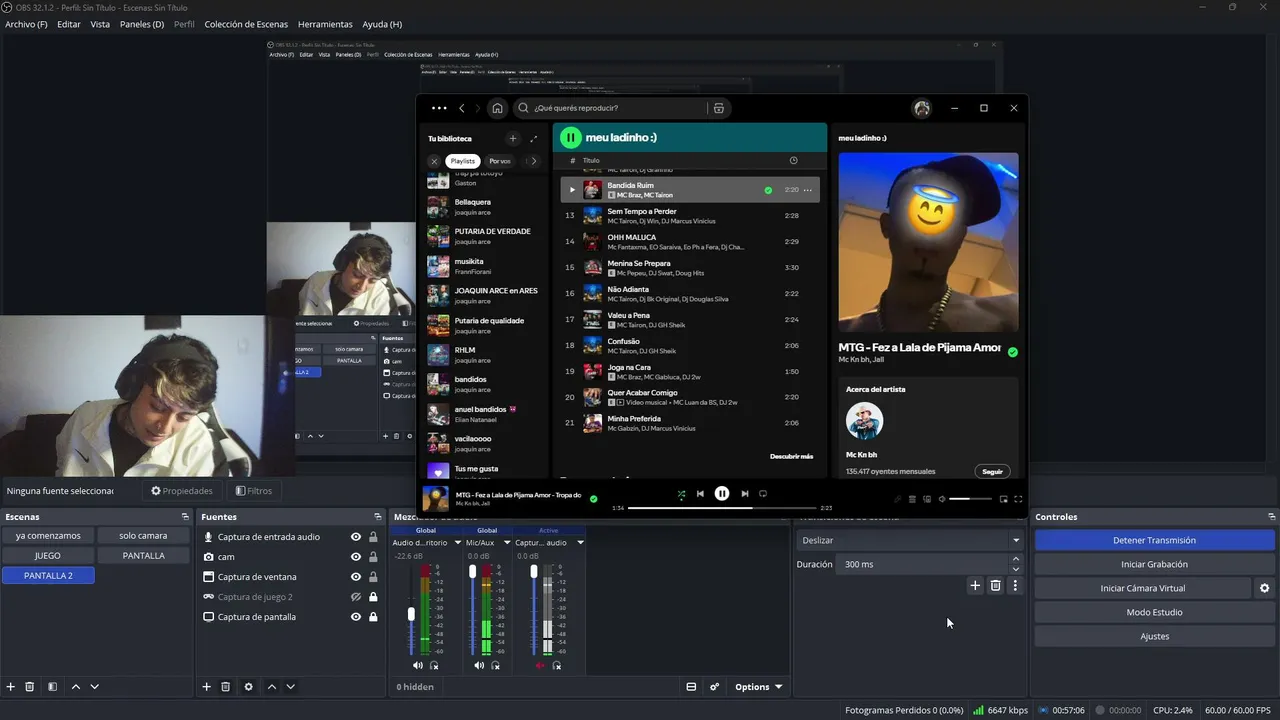Open the virtual camera settings gear
Screen dimensions: 1280x720
point(1264,588)
